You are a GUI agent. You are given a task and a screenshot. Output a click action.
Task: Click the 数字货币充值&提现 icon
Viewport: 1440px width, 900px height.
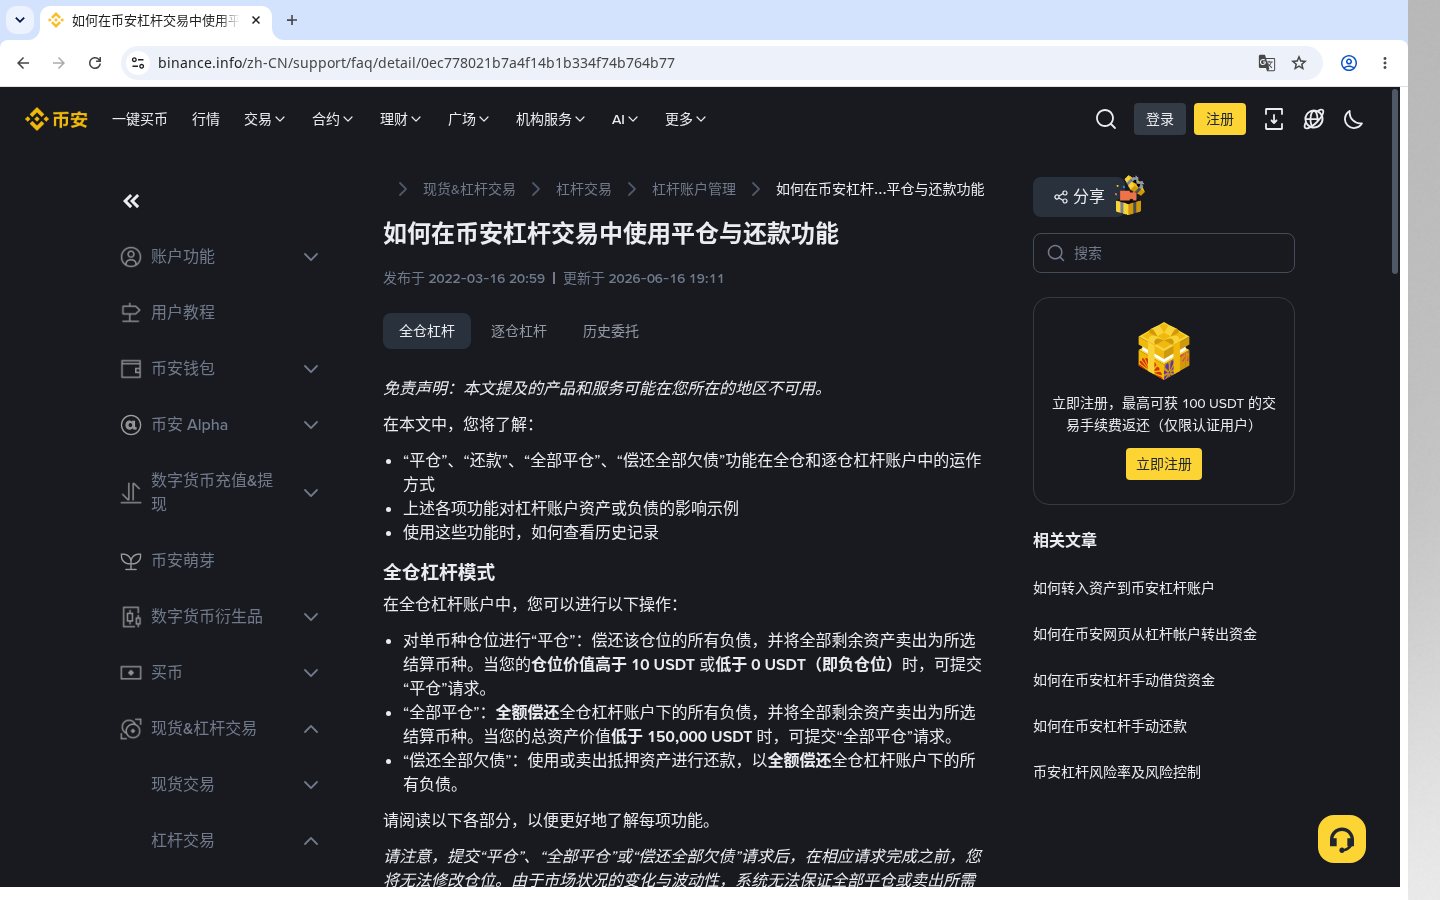pos(131,493)
